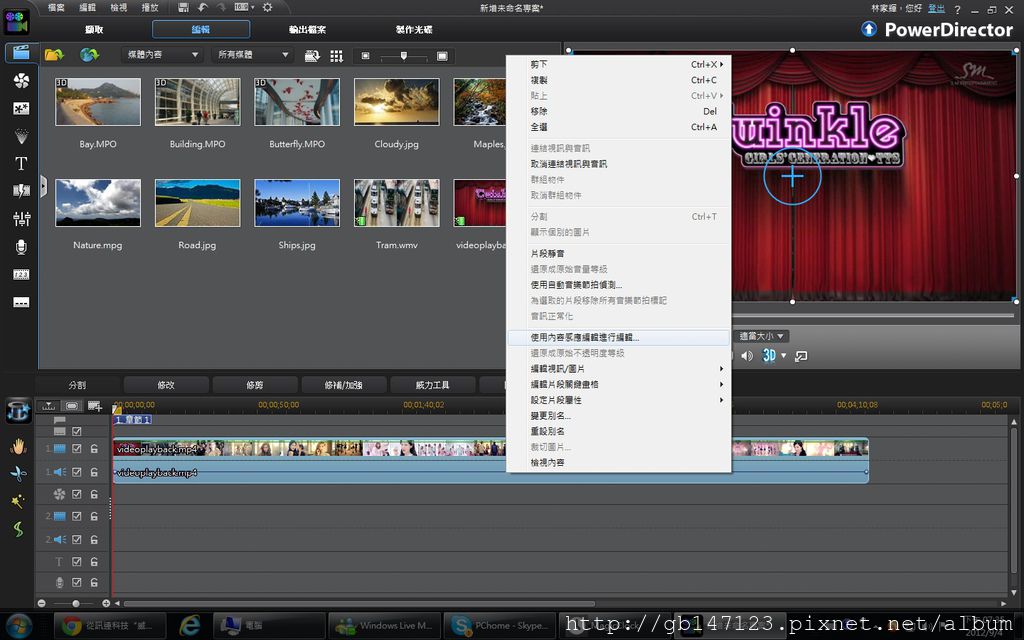Click the Magic Movie Wizard hat icon
The width and height of the screenshot is (1024, 640).
coord(18,411)
